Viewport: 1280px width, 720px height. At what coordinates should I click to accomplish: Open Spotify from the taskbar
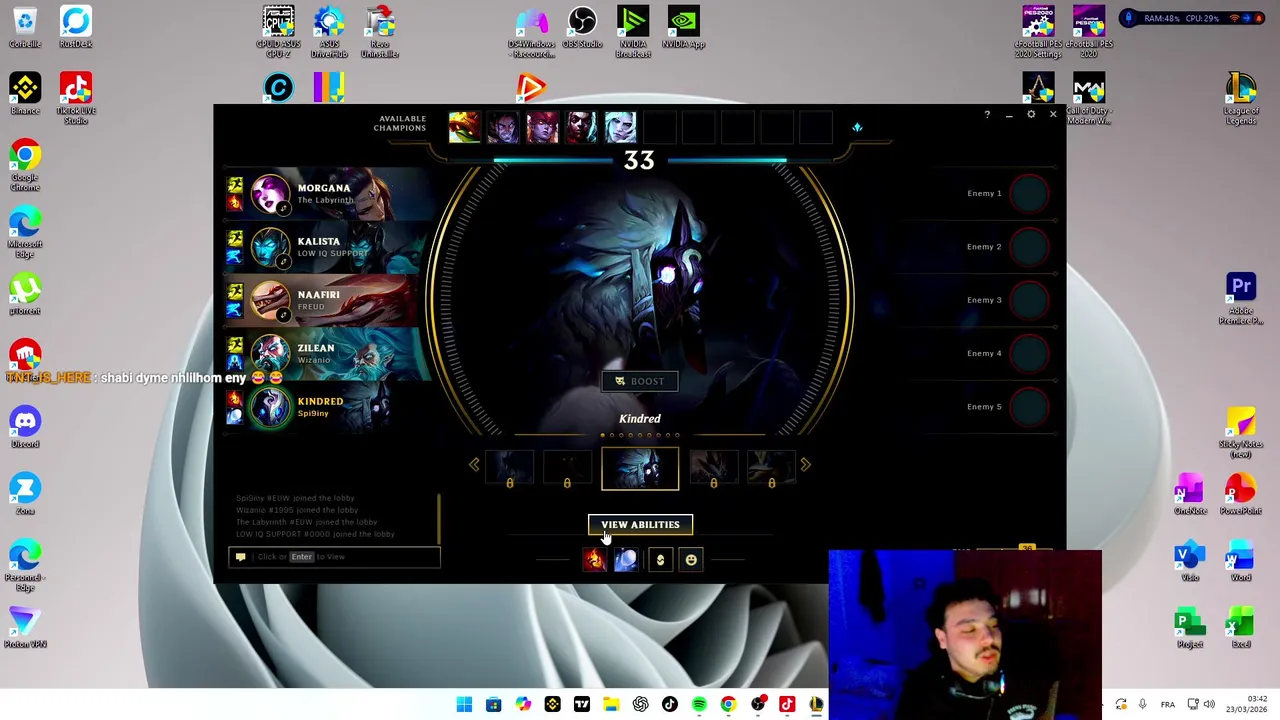699,705
